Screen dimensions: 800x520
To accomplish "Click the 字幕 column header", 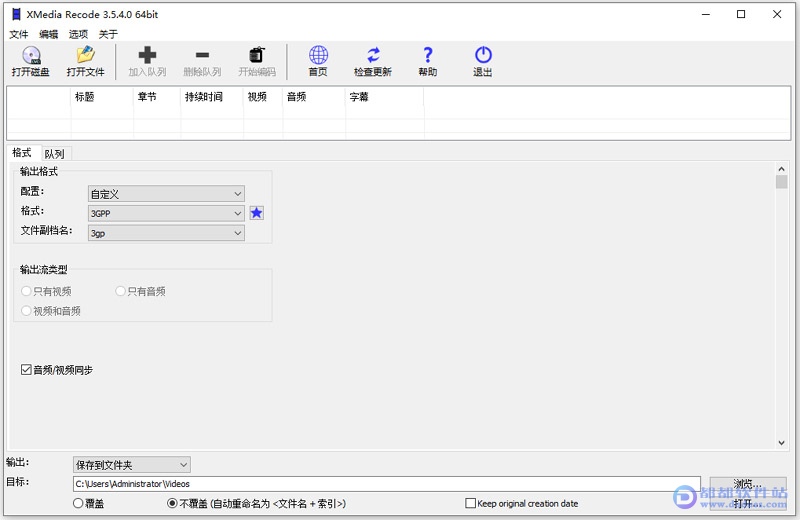I will pos(385,97).
